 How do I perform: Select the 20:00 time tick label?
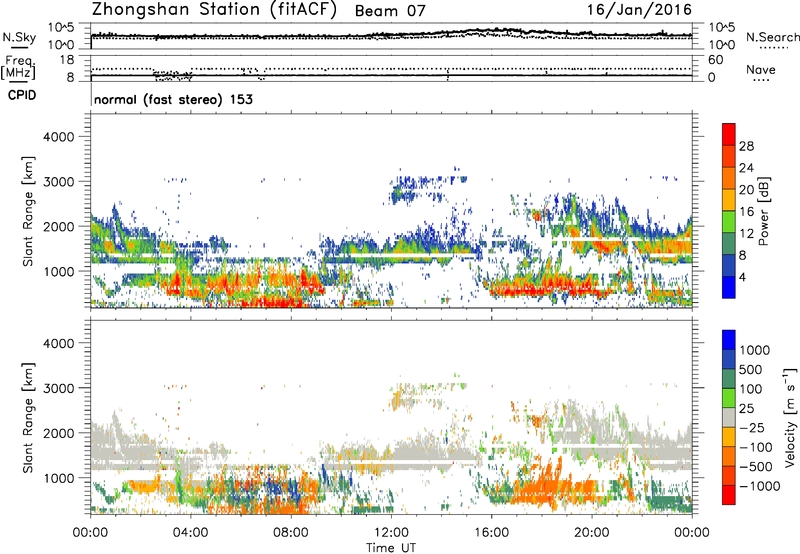(x=592, y=533)
